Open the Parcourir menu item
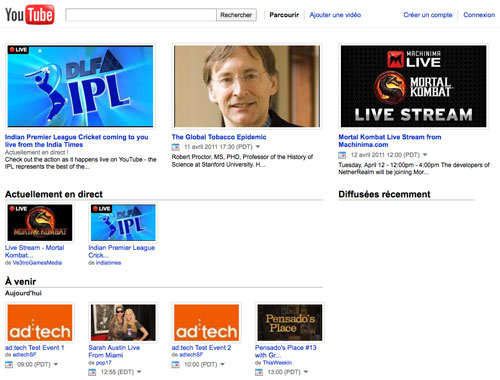 pyautogui.click(x=284, y=15)
